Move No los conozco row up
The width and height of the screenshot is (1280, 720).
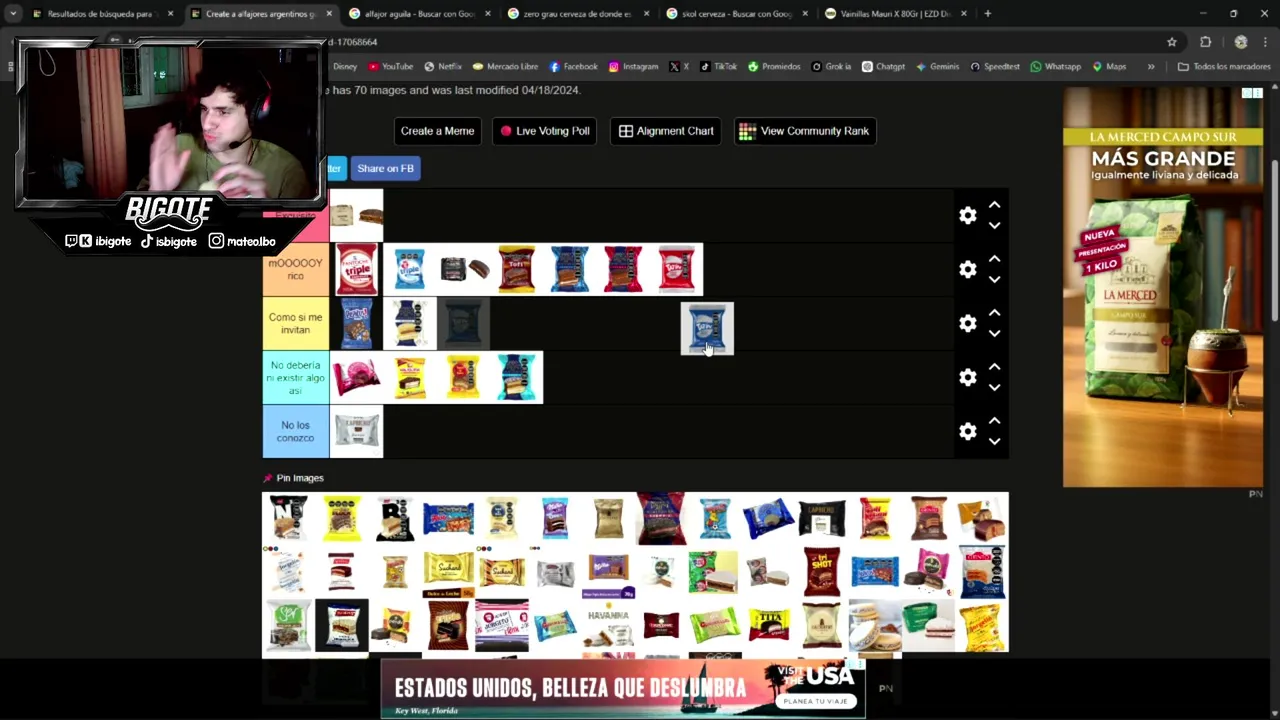click(994, 421)
